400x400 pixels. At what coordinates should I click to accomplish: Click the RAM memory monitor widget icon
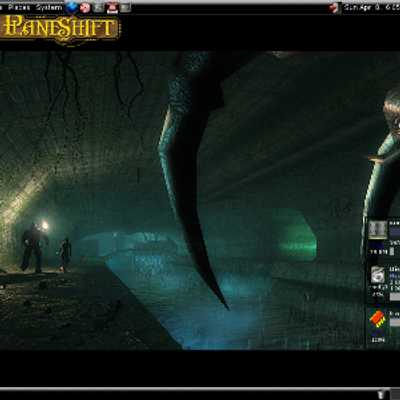coord(378,230)
